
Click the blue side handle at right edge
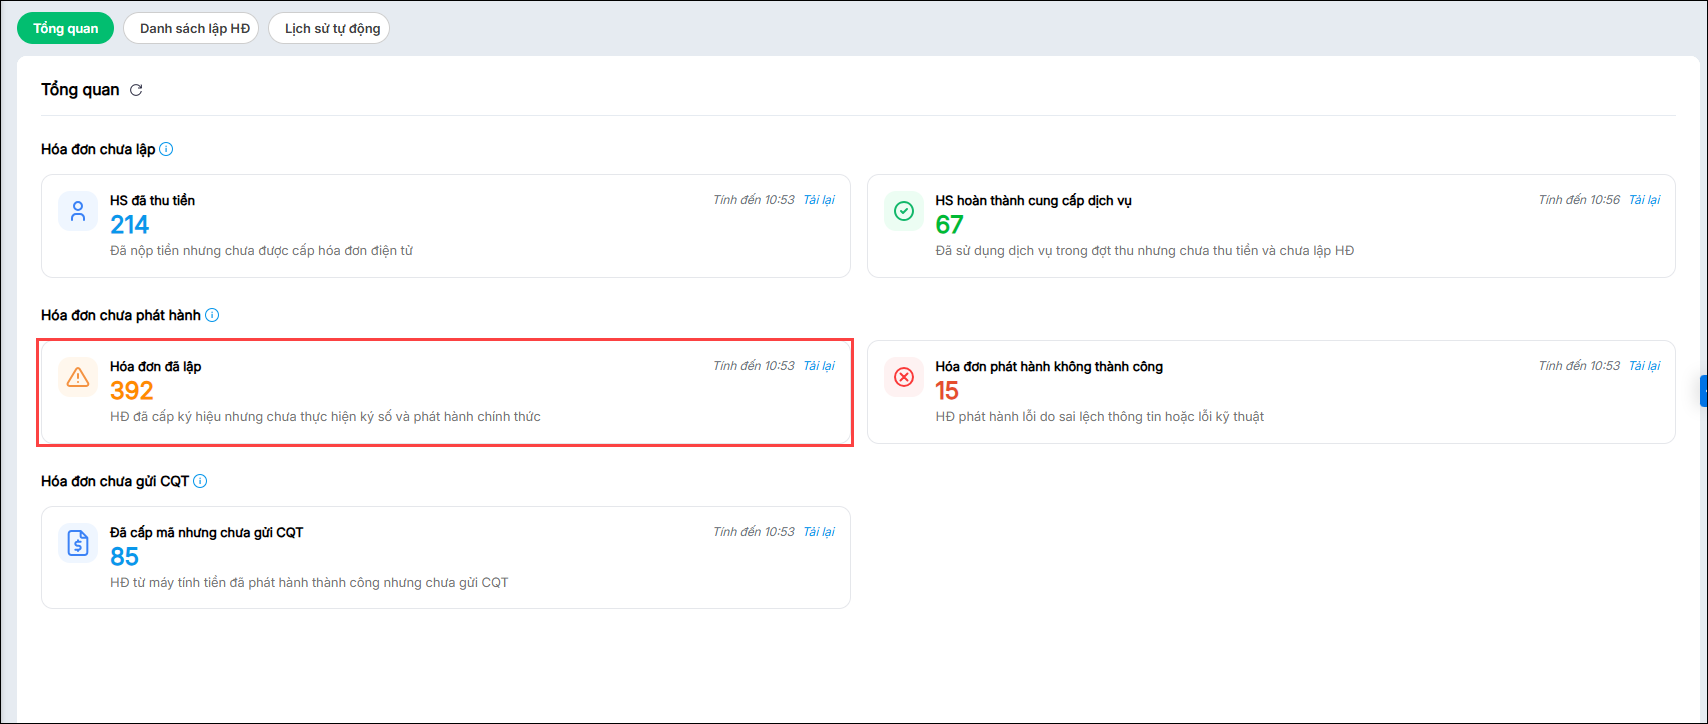[x=1703, y=391]
